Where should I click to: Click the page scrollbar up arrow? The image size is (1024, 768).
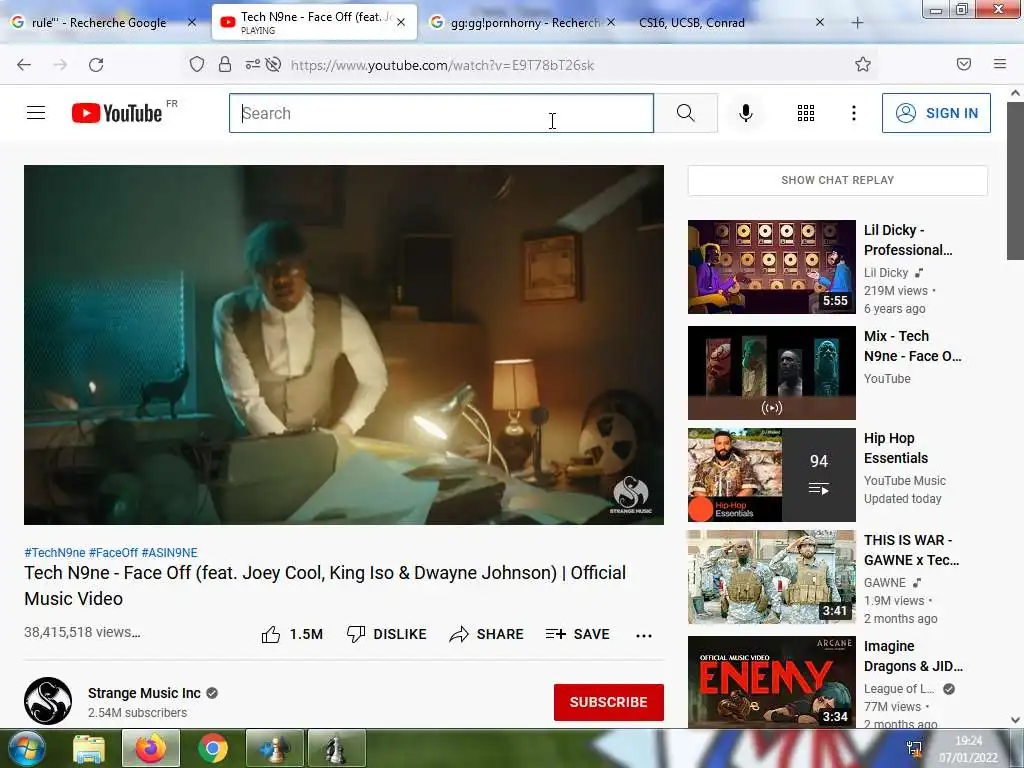coord(1015,93)
